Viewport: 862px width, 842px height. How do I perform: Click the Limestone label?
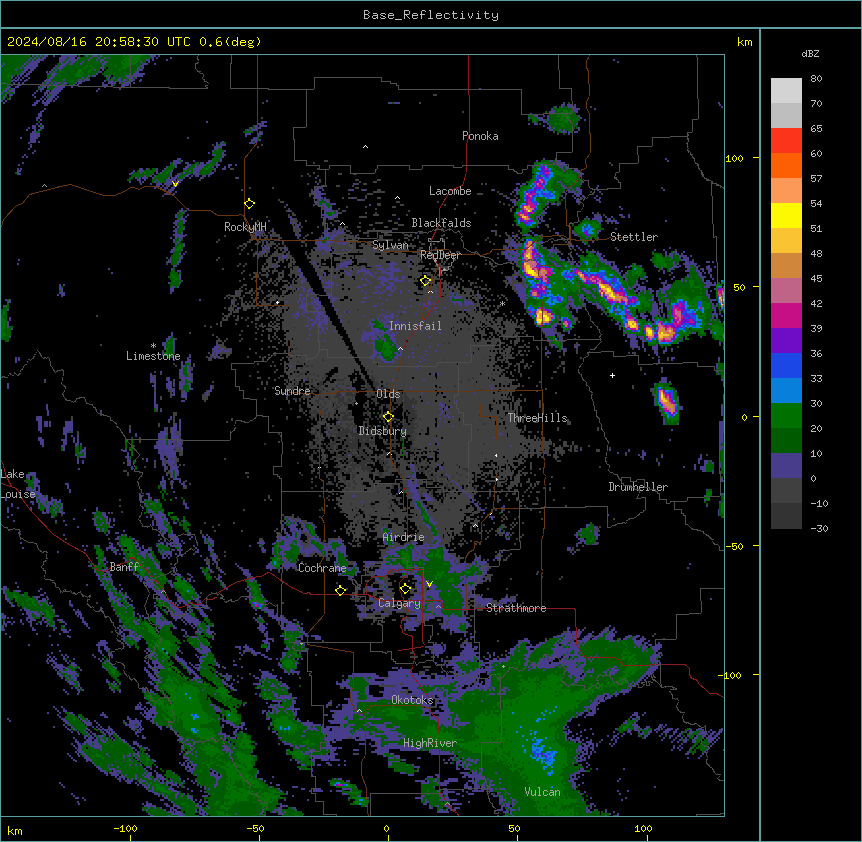coord(153,356)
